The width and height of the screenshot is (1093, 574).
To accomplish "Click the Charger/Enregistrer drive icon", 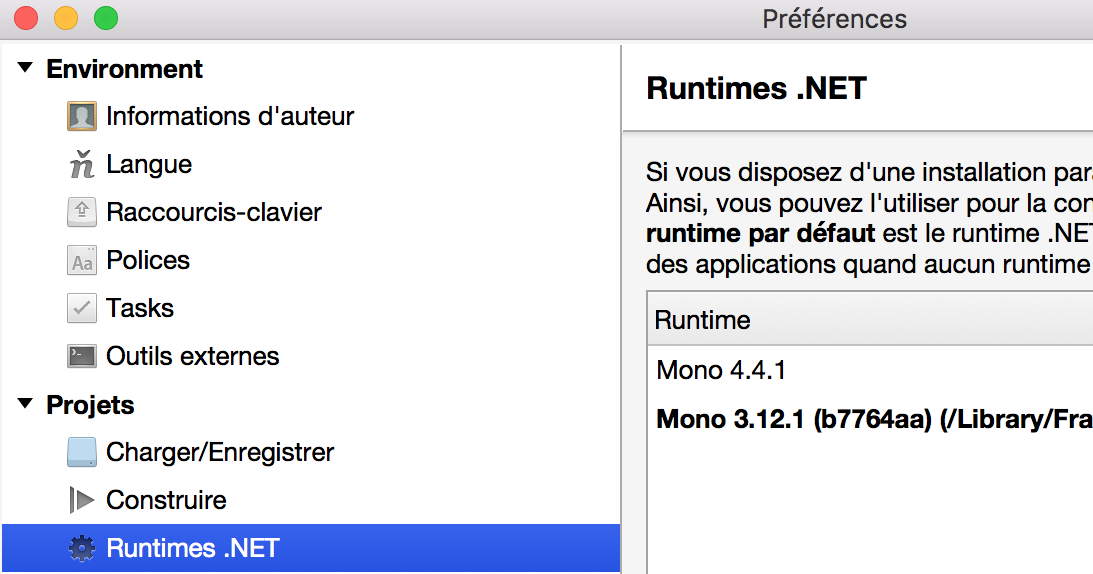I will pos(82,452).
